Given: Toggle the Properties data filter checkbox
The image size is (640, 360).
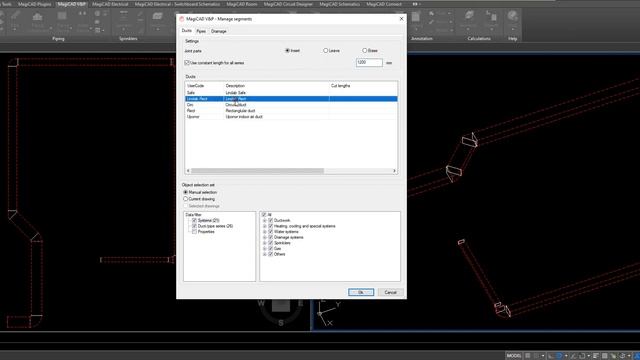Looking at the screenshot, I should pyautogui.click(x=194, y=231).
